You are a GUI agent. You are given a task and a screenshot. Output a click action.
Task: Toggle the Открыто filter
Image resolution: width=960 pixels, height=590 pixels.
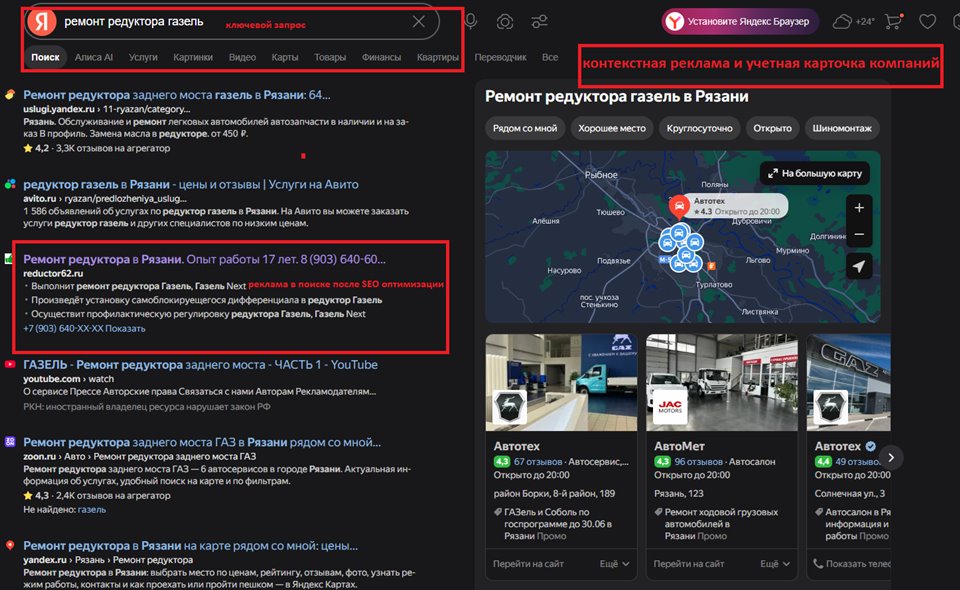tap(772, 128)
